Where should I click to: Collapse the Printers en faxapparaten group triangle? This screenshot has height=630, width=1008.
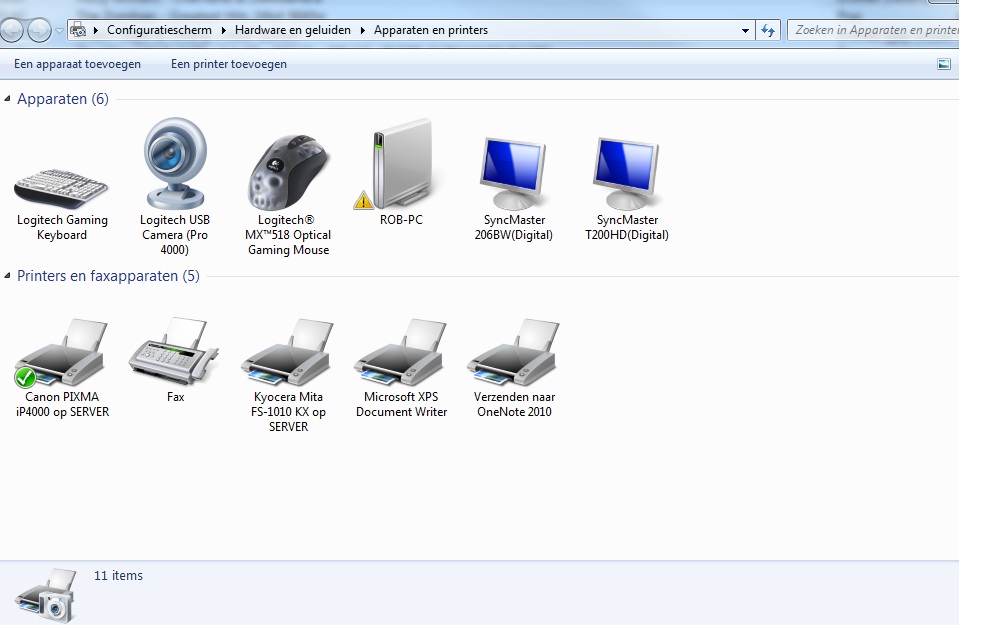(x=8, y=276)
